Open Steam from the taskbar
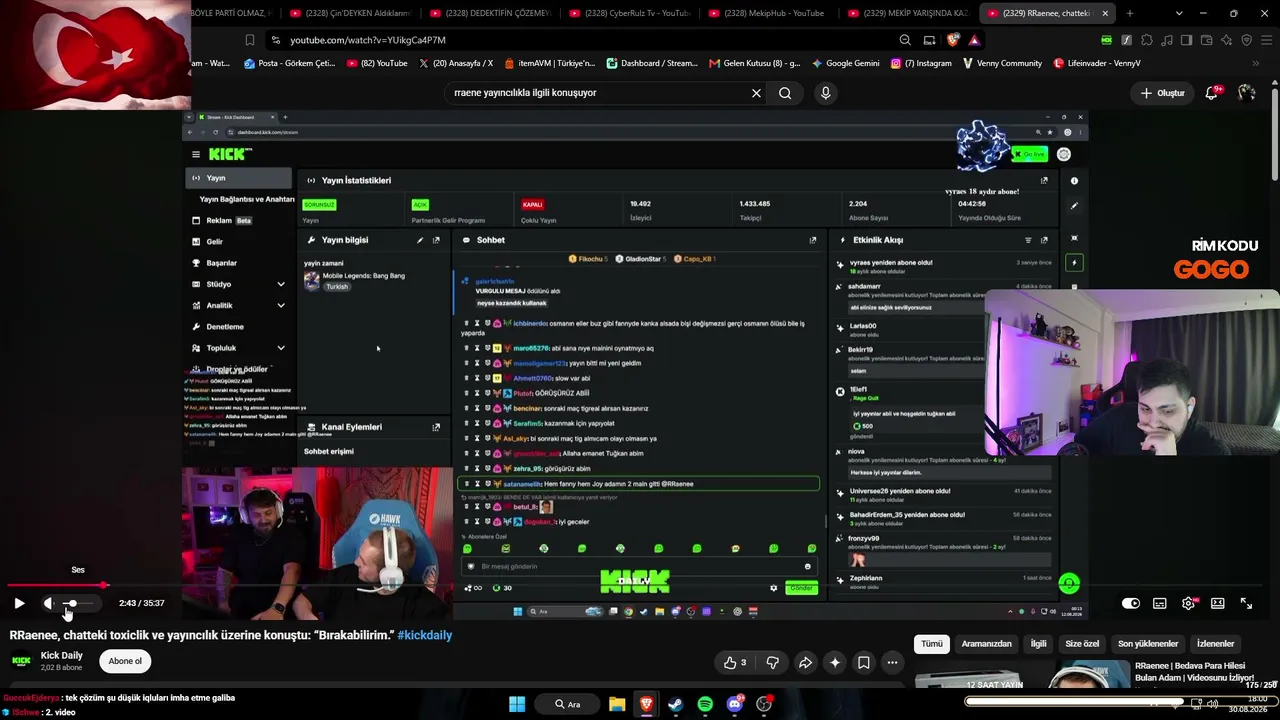Viewport: 1280px width, 720px height. click(675, 704)
